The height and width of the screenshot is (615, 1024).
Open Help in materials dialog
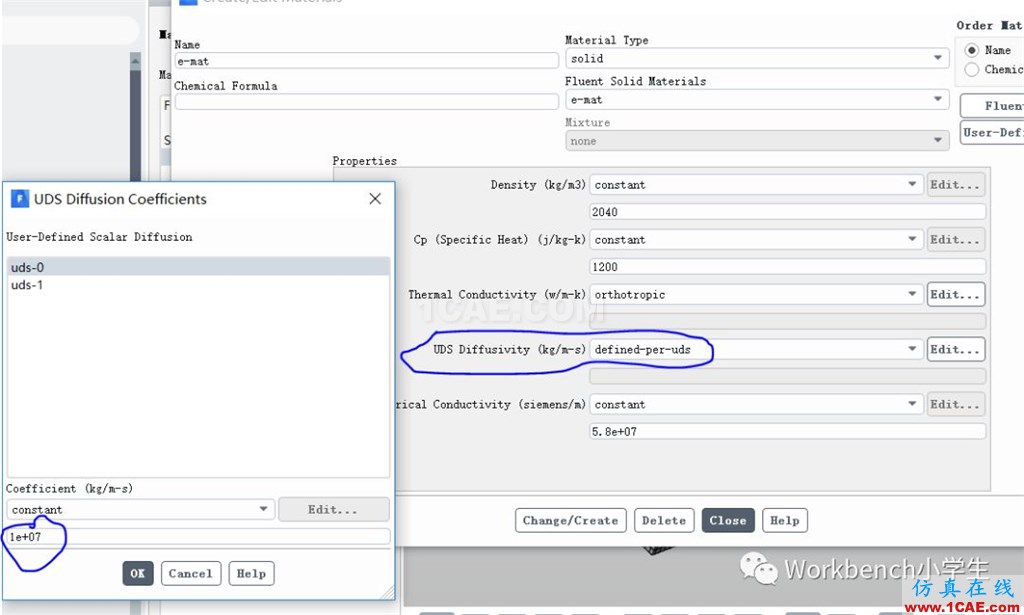click(785, 520)
